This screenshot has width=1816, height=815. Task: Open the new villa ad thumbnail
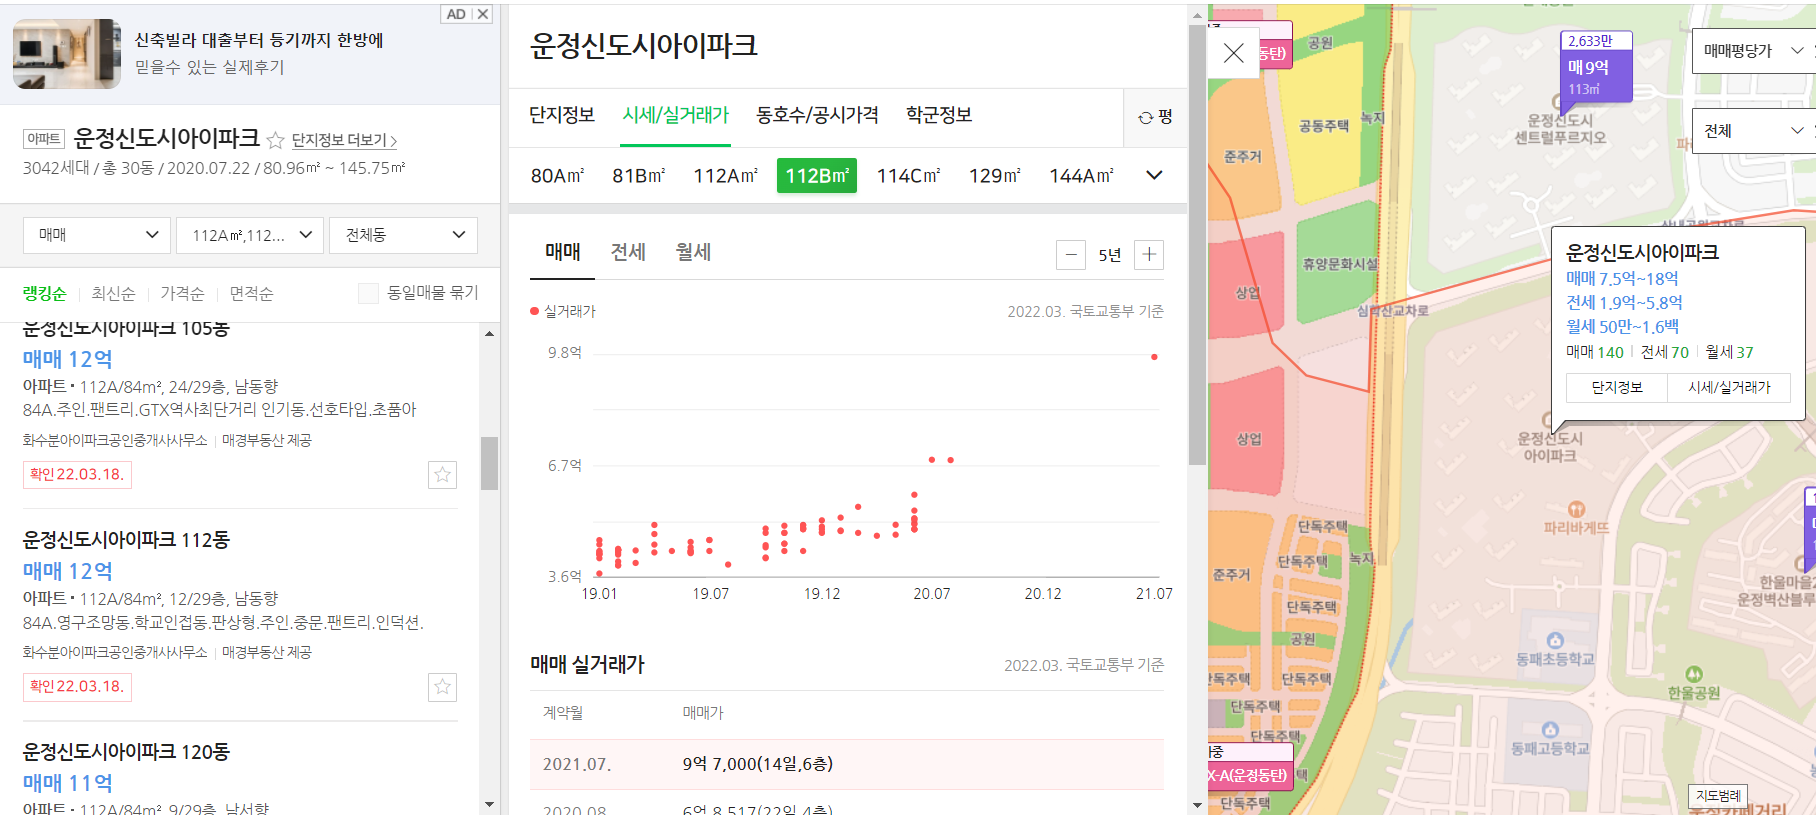pos(67,54)
